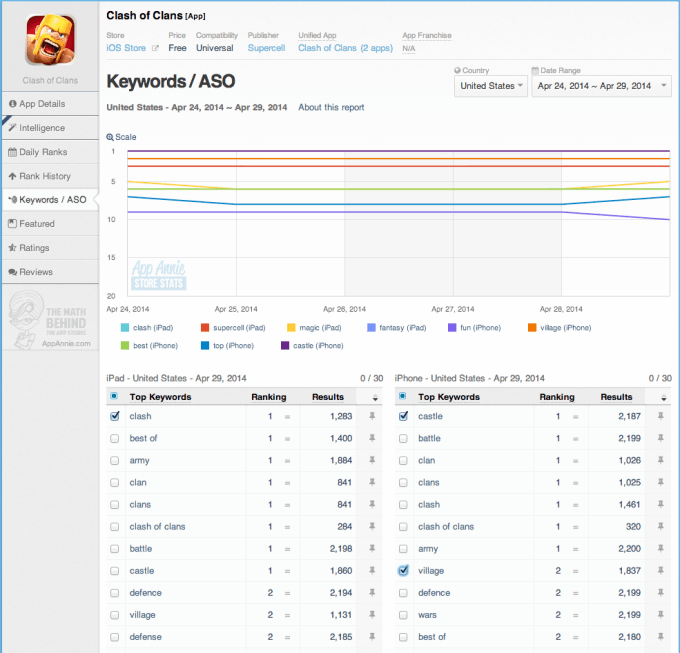680x653 pixels.
Task: Uncheck the village keyword checkbox on iPhone
Action: [x=403, y=570]
